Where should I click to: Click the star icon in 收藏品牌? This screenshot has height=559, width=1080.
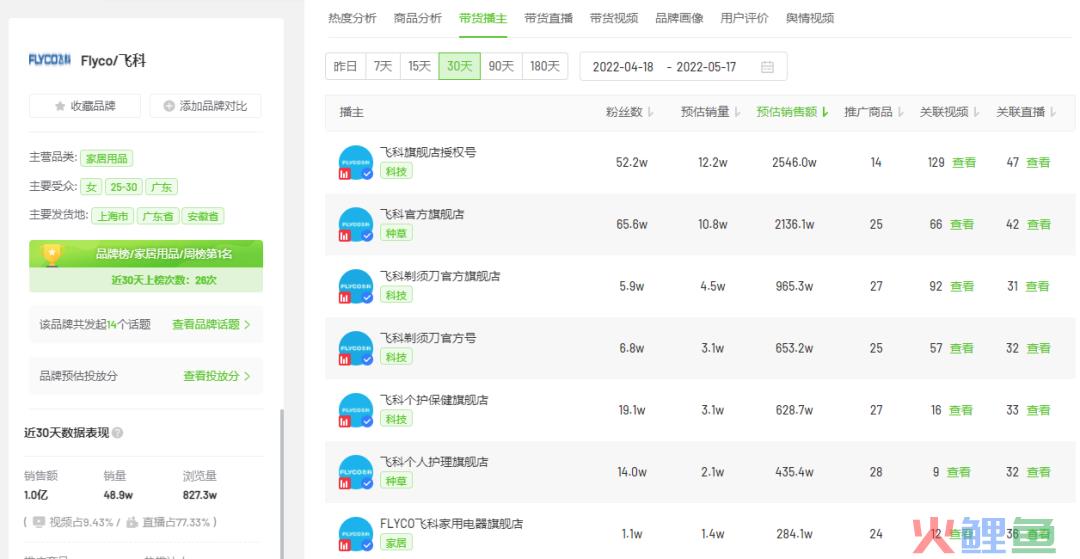[60, 106]
